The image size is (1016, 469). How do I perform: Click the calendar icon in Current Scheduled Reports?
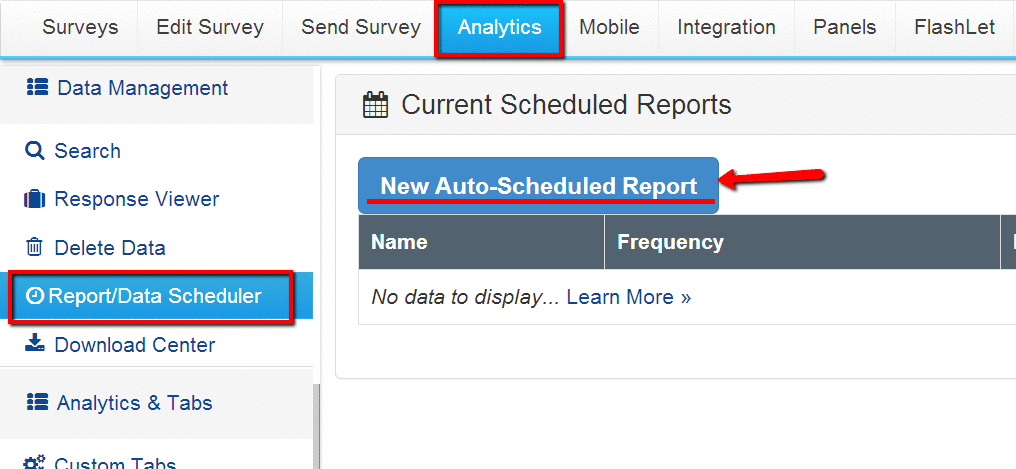point(375,105)
